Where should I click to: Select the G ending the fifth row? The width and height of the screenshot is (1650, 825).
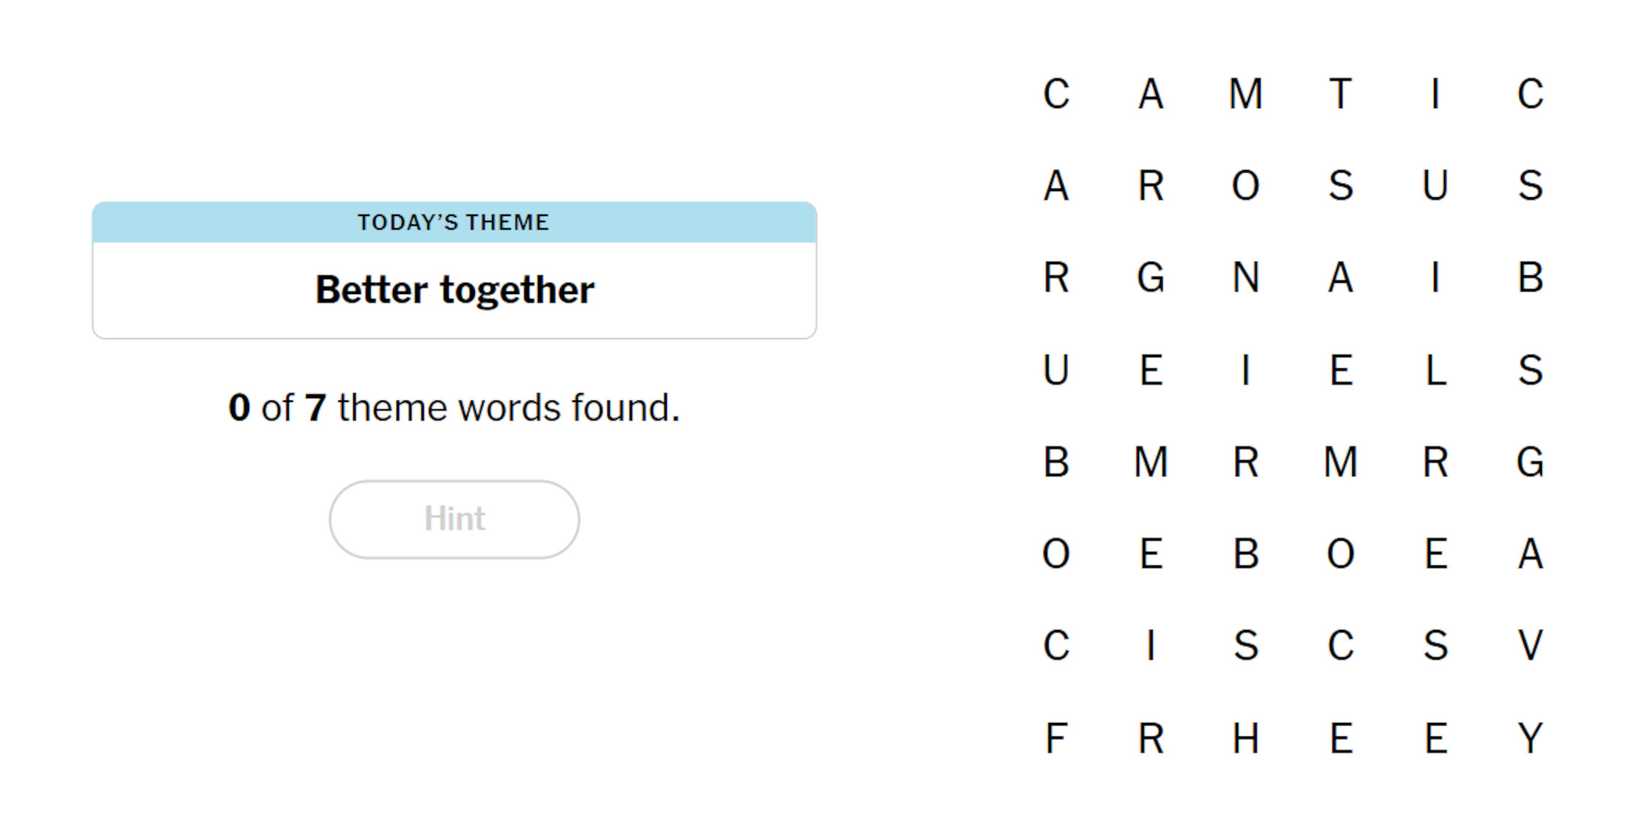click(1530, 462)
